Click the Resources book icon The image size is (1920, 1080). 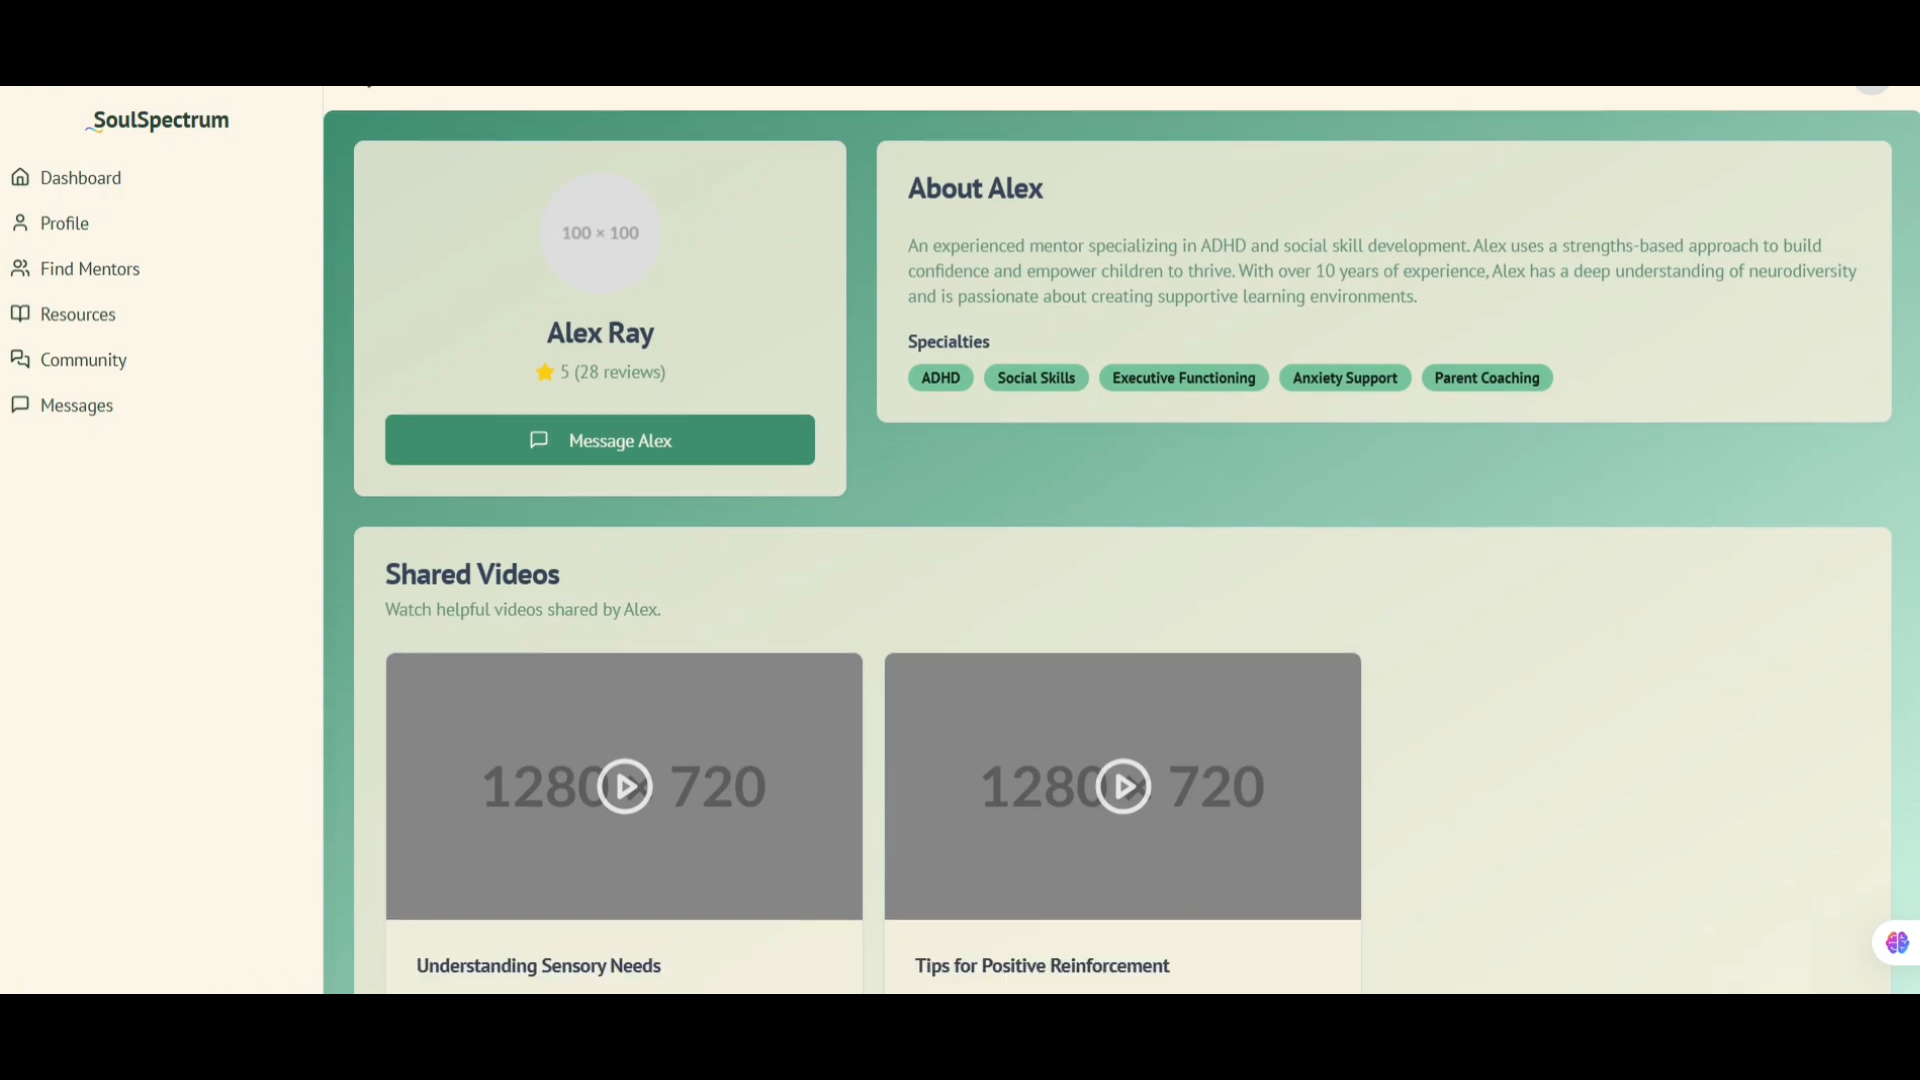point(20,314)
